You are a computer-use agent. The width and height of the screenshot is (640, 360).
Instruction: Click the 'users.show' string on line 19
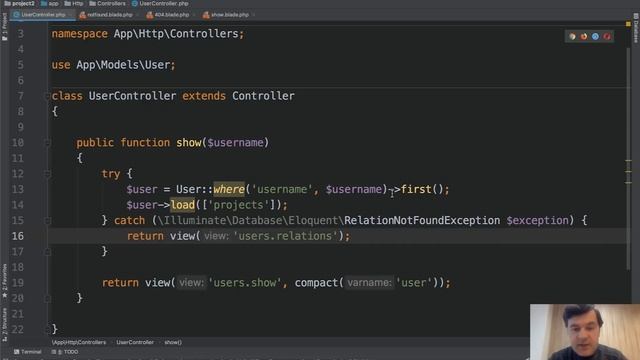(244, 283)
